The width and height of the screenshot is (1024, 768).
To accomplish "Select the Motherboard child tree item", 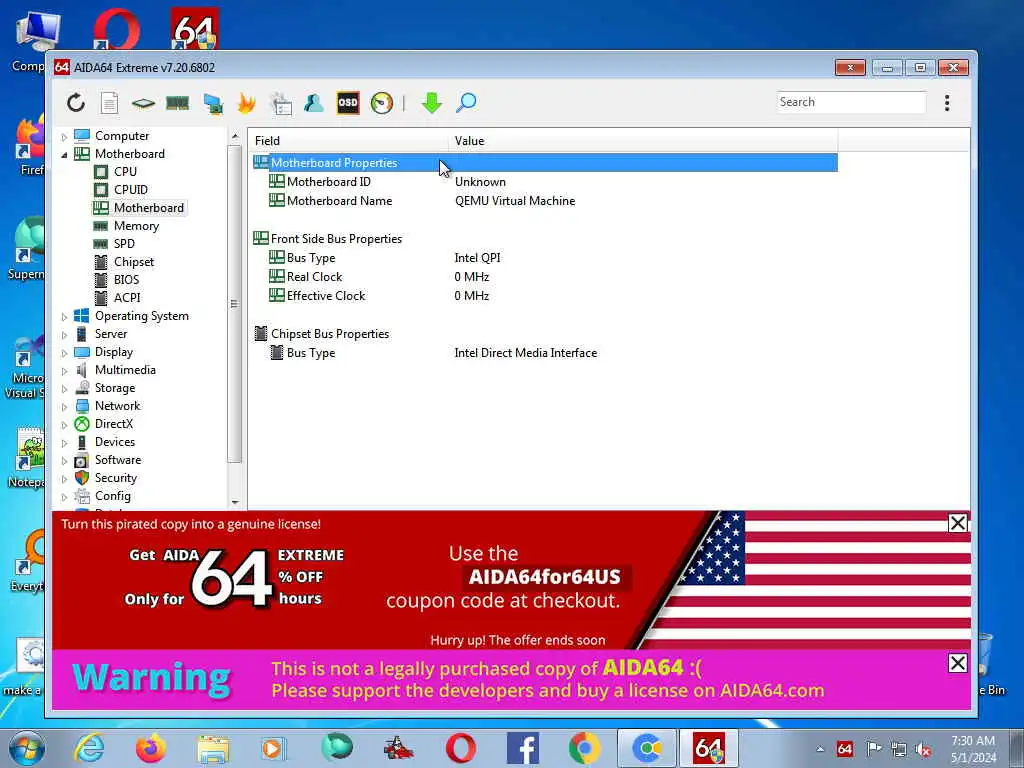I will [x=148, y=208].
